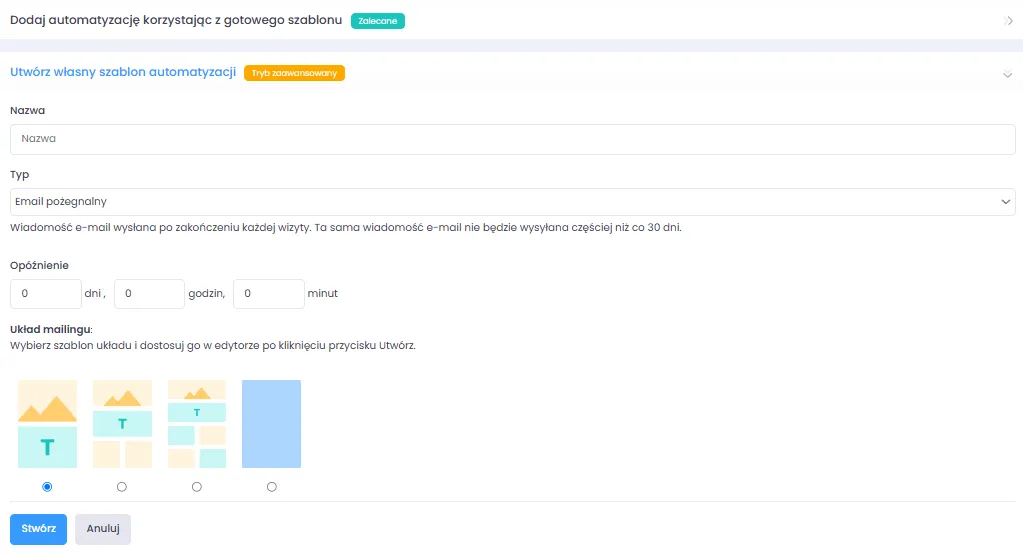Collapse the Utwórz własny szablon section chevron
1023x556 pixels.
pos(1007,73)
